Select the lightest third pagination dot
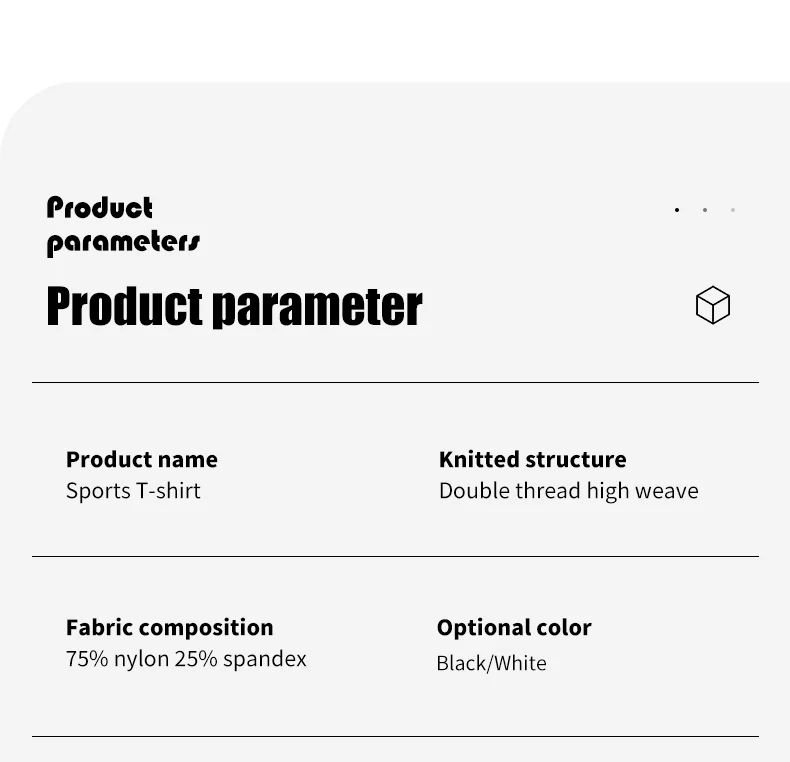 click(733, 210)
